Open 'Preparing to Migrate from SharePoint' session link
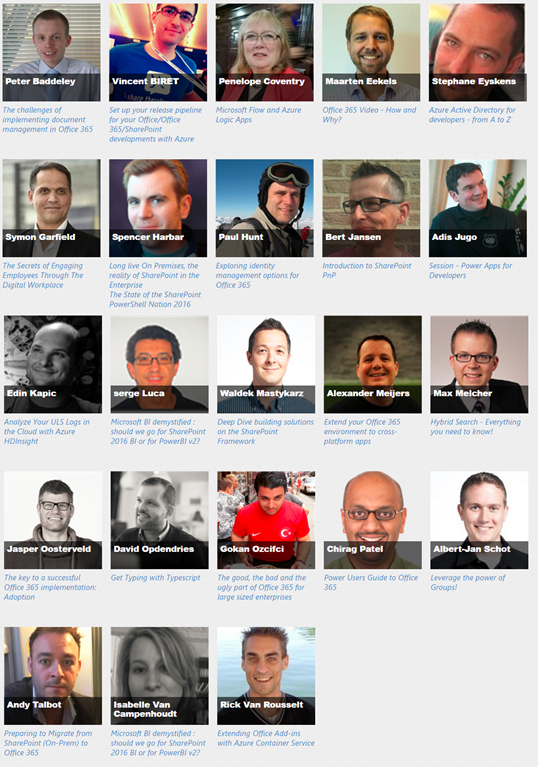538x768 pixels. [48, 743]
